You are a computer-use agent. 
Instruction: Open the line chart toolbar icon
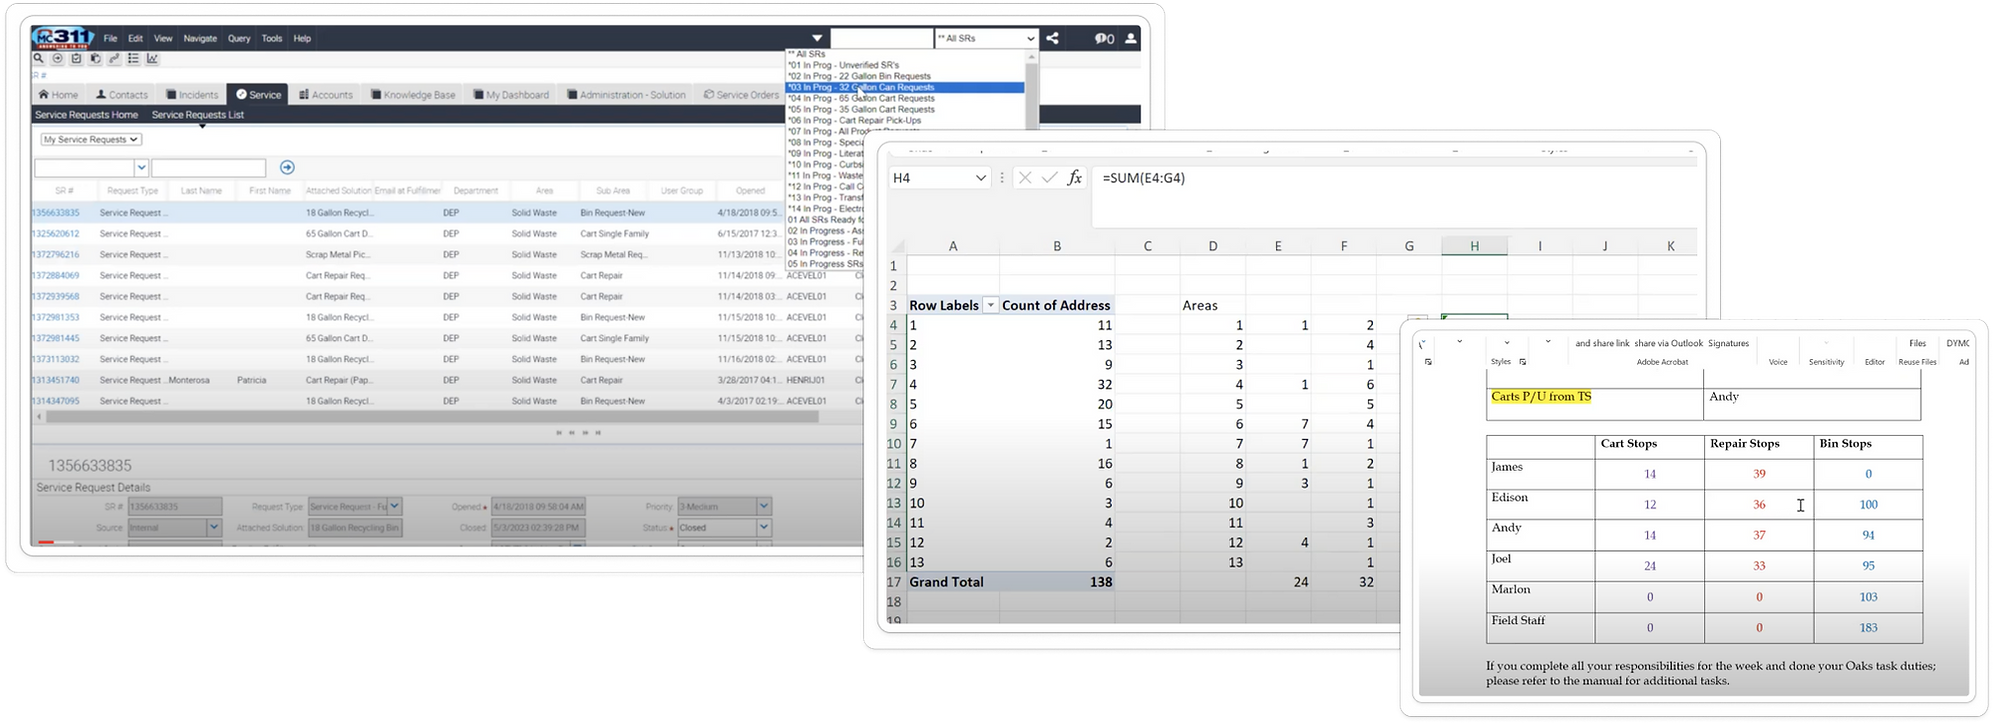(152, 59)
